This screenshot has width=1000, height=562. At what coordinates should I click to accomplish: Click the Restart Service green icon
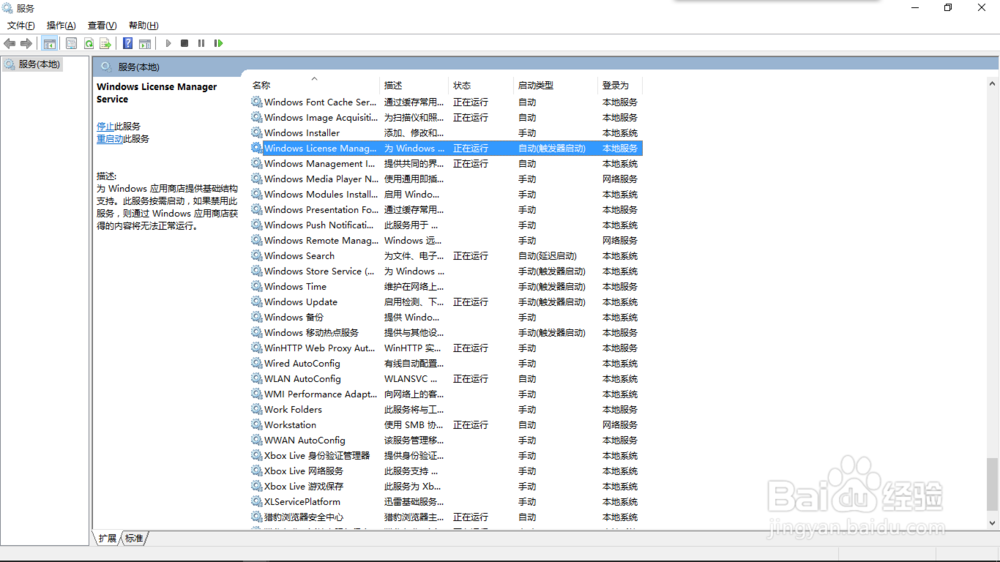click(x=218, y=43)
